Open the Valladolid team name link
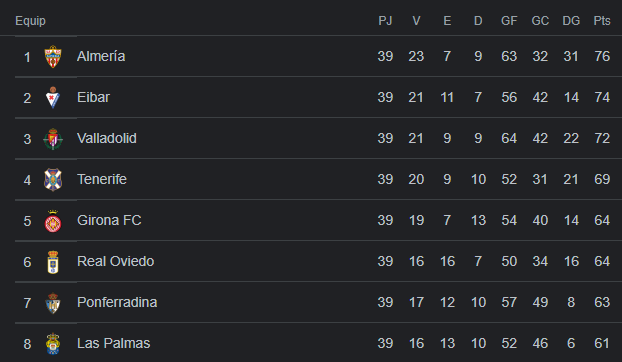622x362 pixels. click(107, 138)
